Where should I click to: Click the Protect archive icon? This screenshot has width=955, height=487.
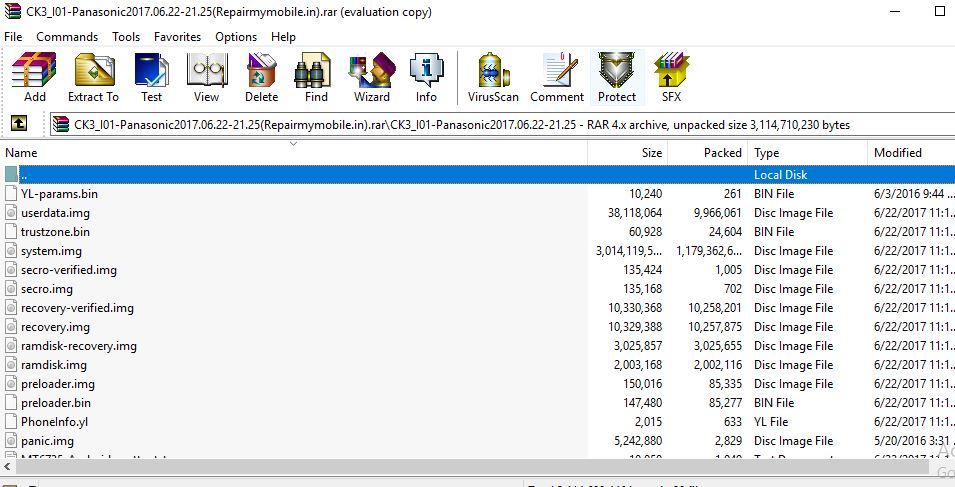pos(616,78)
